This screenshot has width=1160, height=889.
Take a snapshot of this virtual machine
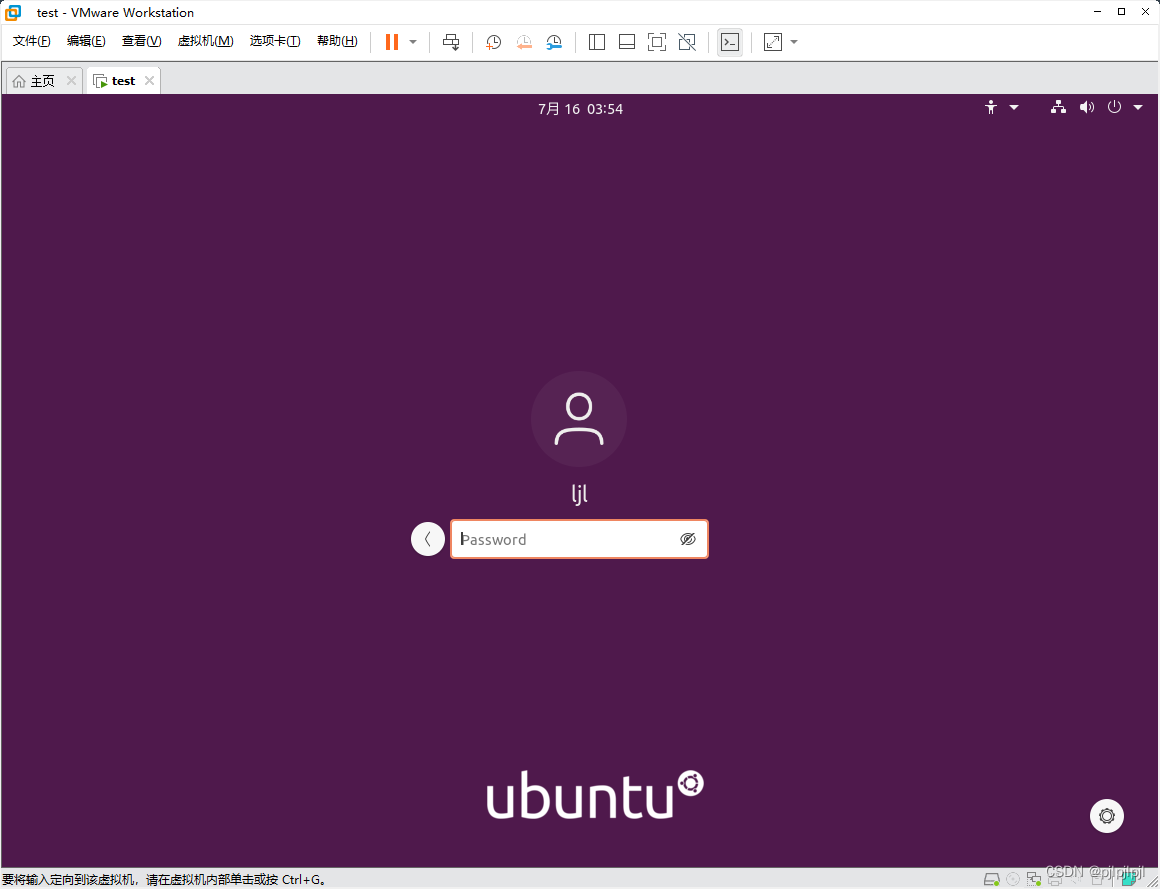pyautogui.click(x=493, y=42)
